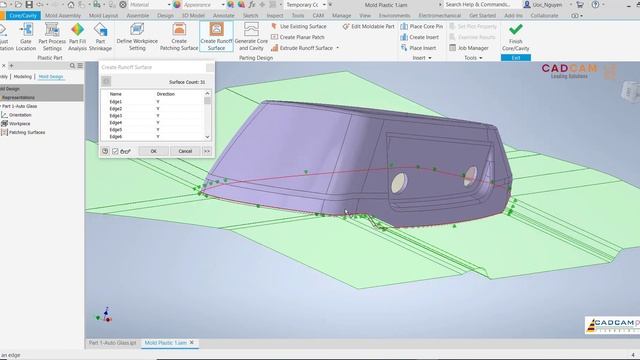The image size is (640, 360).
Task: Toggle Edge3 direction arrow
Action: tap(158, 116)
